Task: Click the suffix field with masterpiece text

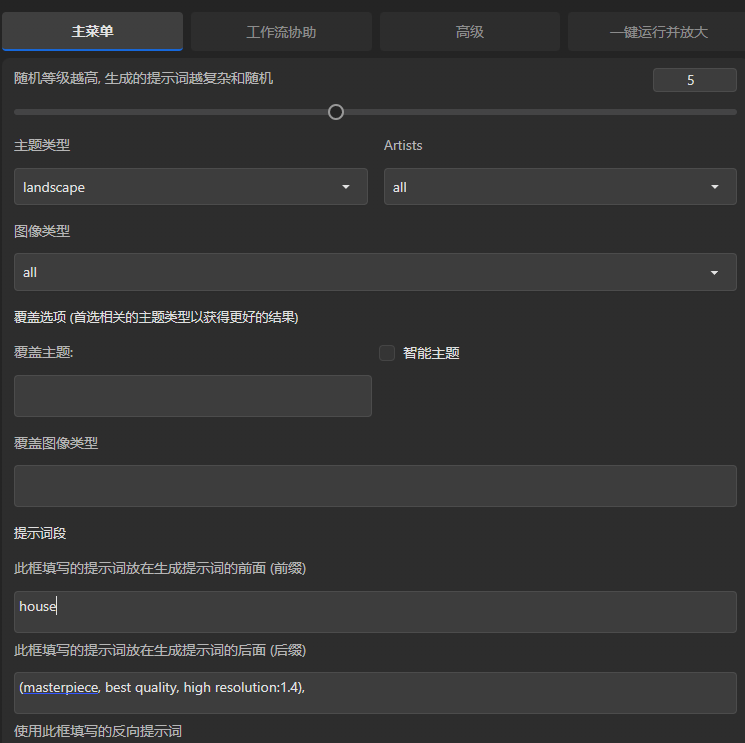Action: pos(375,692)
